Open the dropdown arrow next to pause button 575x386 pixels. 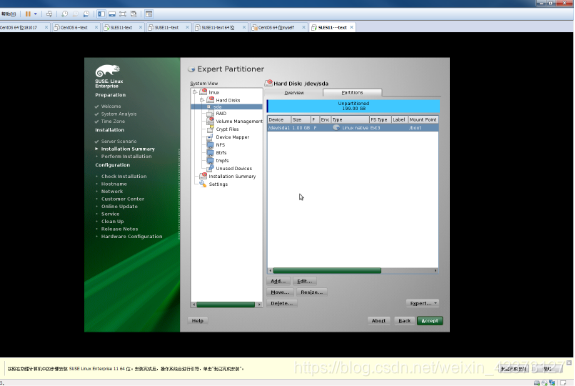point(36,14)
